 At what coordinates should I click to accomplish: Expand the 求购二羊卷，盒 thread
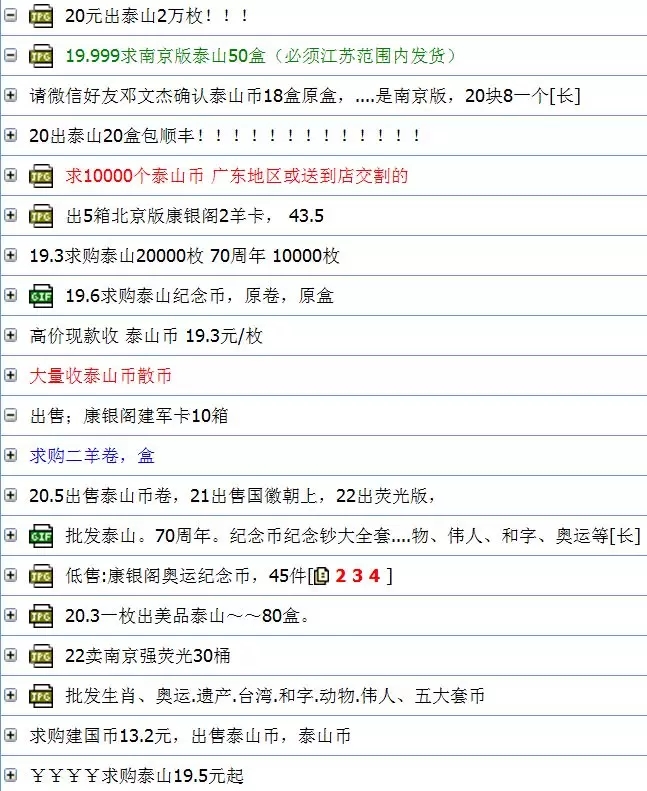(11, 455)
